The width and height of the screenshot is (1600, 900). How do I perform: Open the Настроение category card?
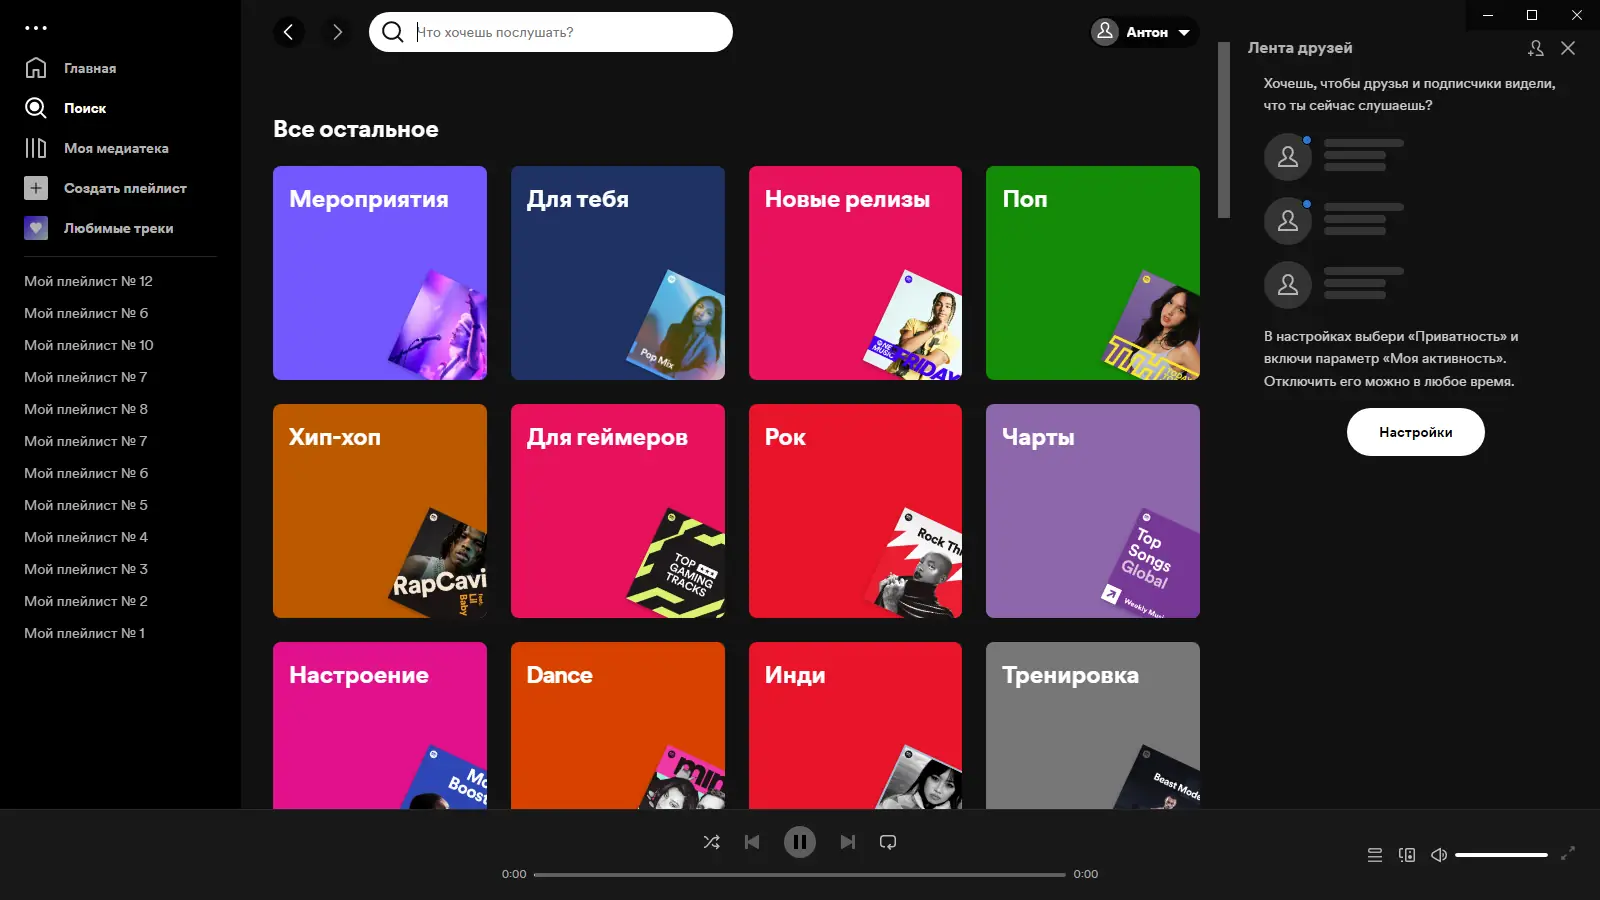click(x=380, y=725)
